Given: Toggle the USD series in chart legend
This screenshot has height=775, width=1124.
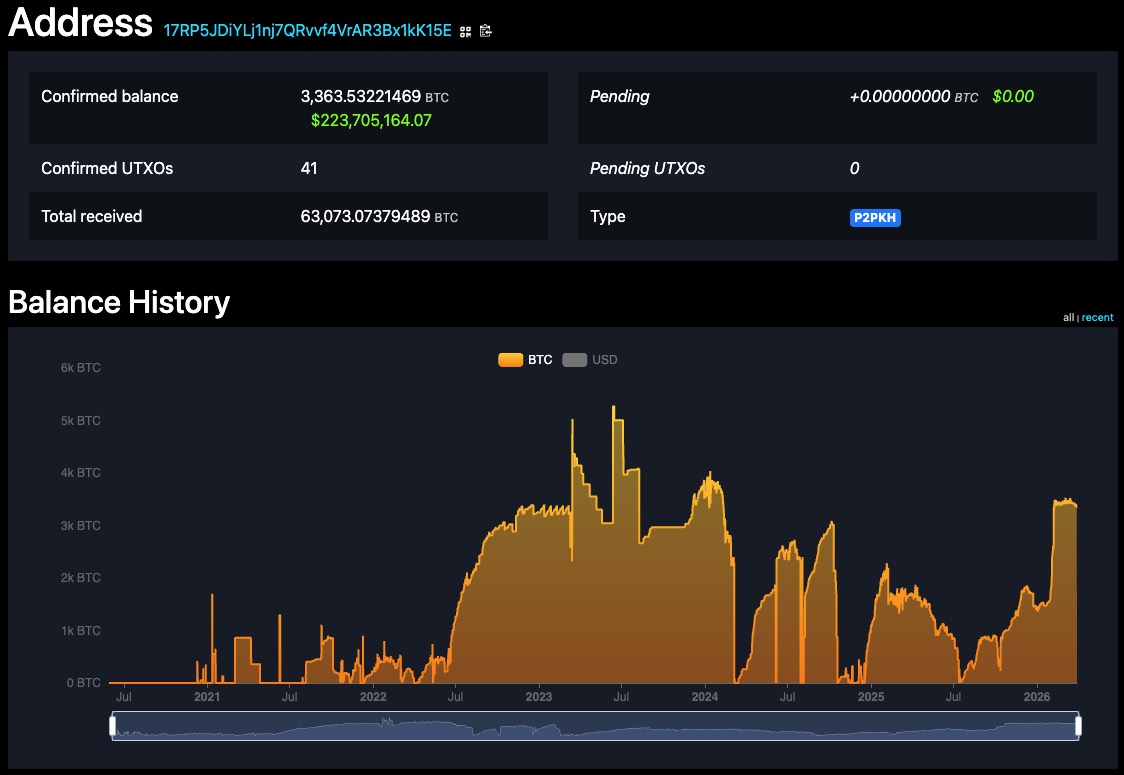Looking at the screenshot, I should coord(590,360).
